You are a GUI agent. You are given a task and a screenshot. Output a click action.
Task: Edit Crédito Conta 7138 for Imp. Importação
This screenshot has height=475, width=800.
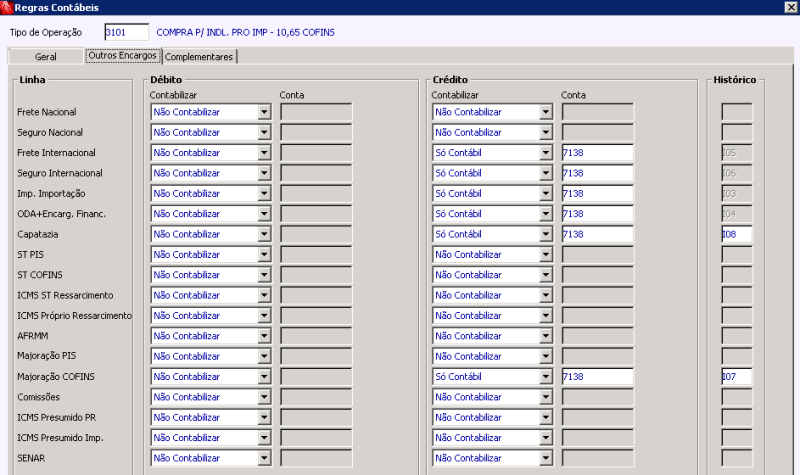(597, 194)
